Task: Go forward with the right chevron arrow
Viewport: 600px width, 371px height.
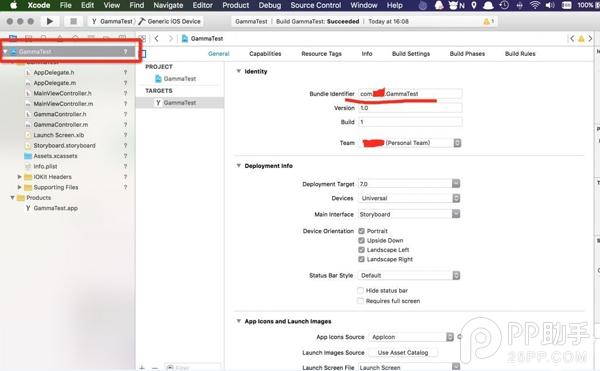Action: (x=171, y=38)
